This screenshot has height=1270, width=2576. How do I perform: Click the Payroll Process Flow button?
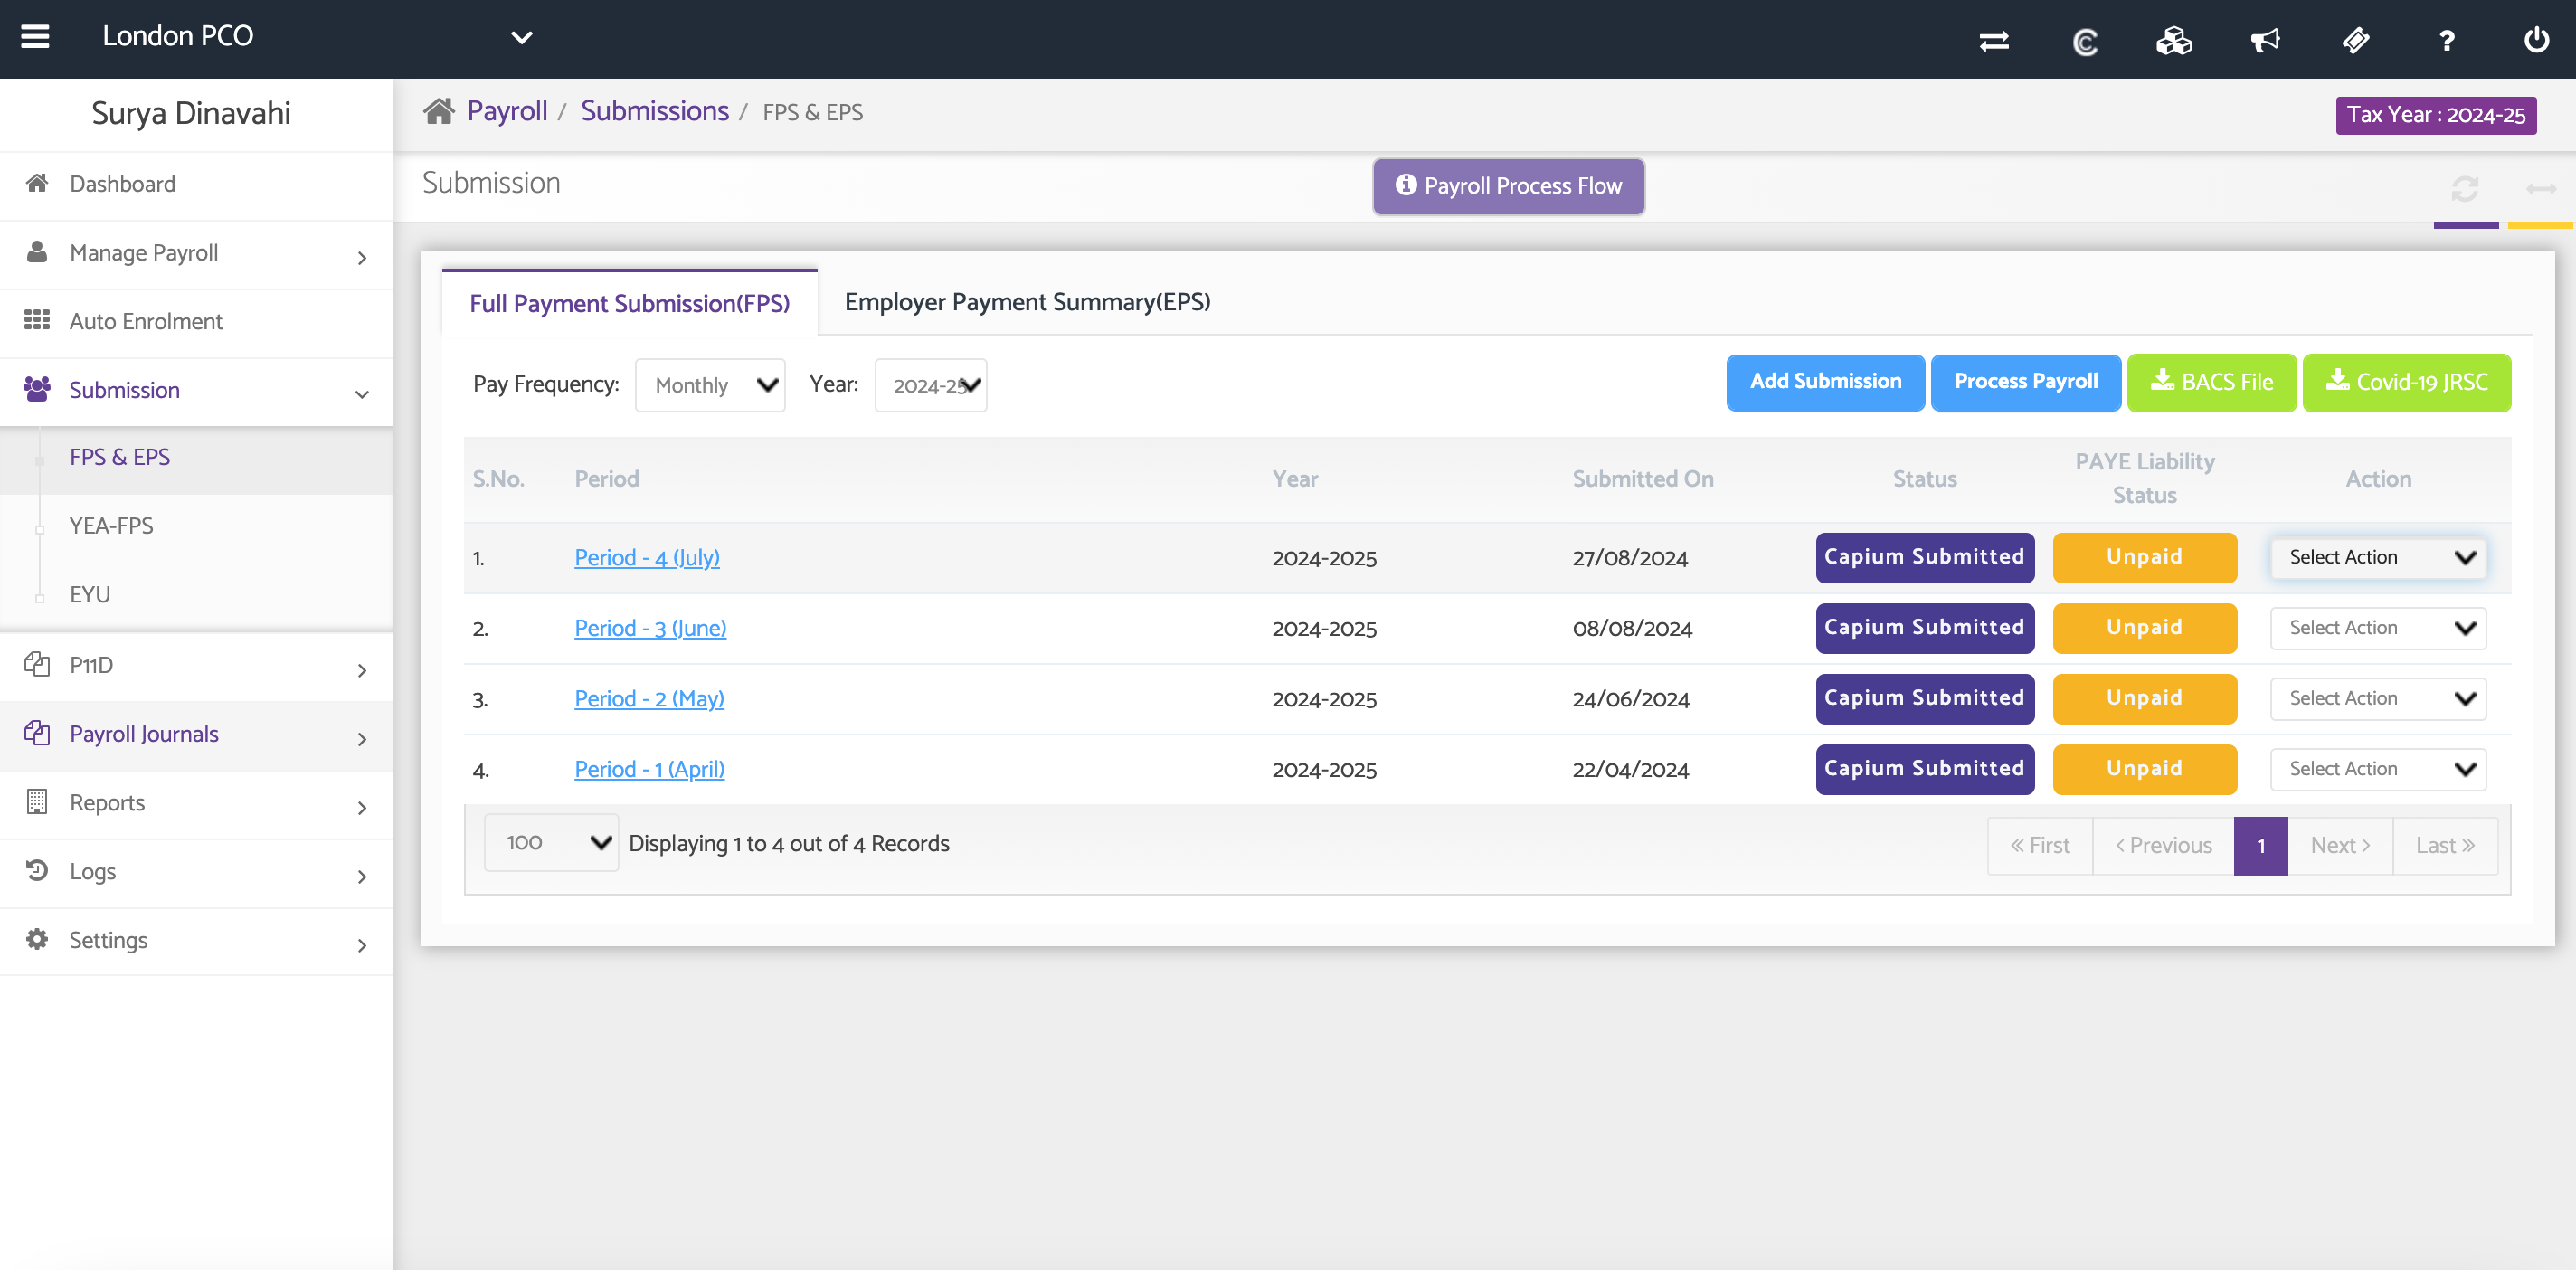point(1508,186)
